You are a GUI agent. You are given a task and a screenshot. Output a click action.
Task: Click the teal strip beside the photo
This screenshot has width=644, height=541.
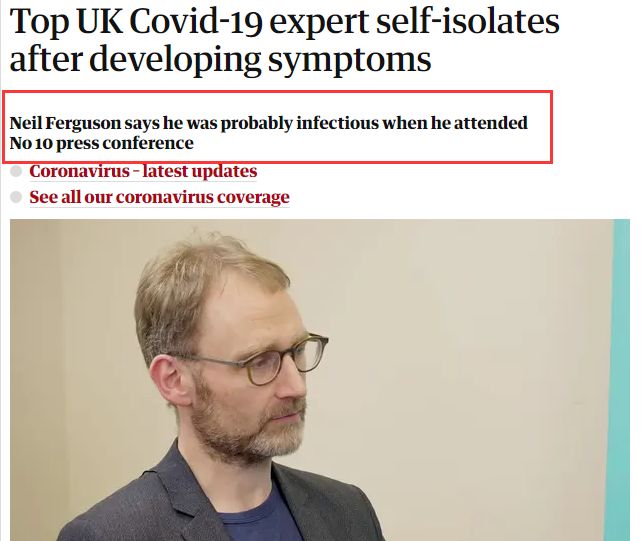pyautogui.click(x=622, y=380)
